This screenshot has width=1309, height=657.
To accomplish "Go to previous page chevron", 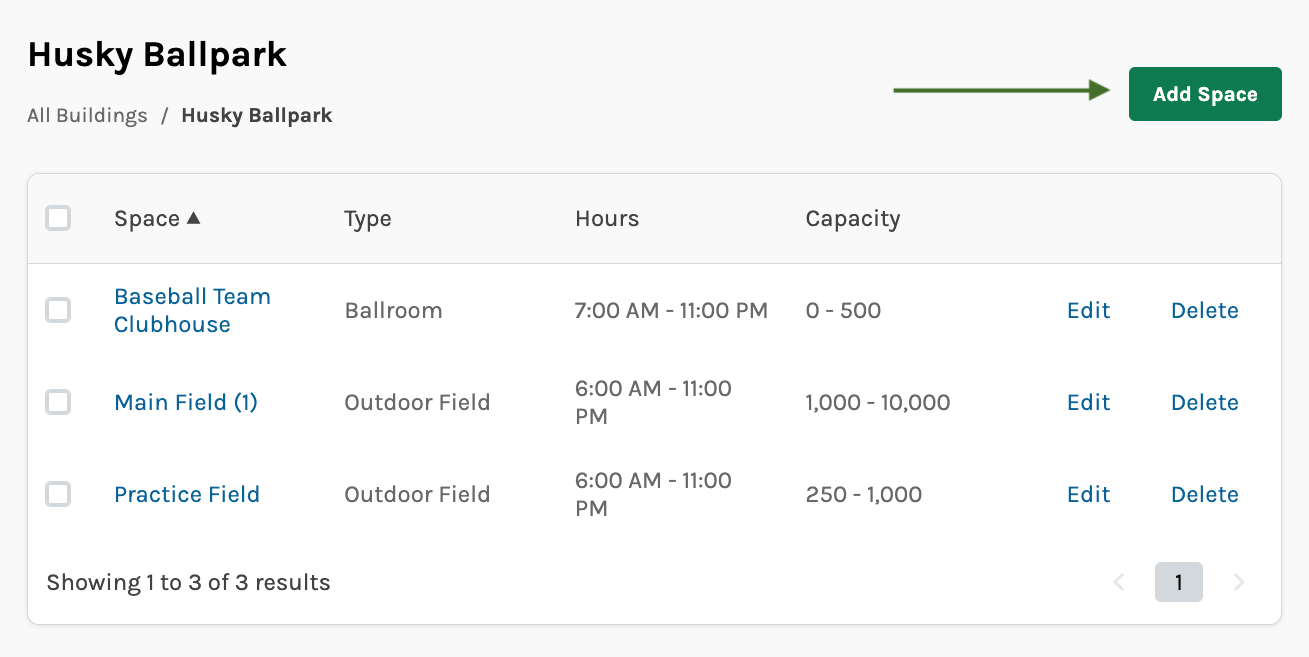I will pos(1119,582).
